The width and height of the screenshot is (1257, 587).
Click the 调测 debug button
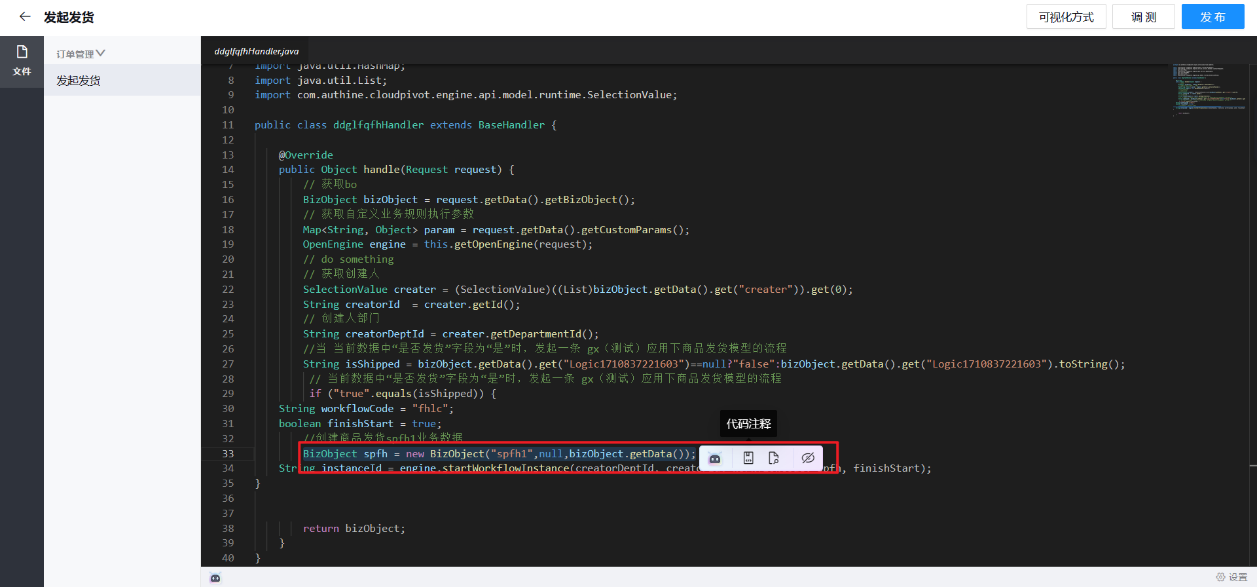coord(1144,17)
